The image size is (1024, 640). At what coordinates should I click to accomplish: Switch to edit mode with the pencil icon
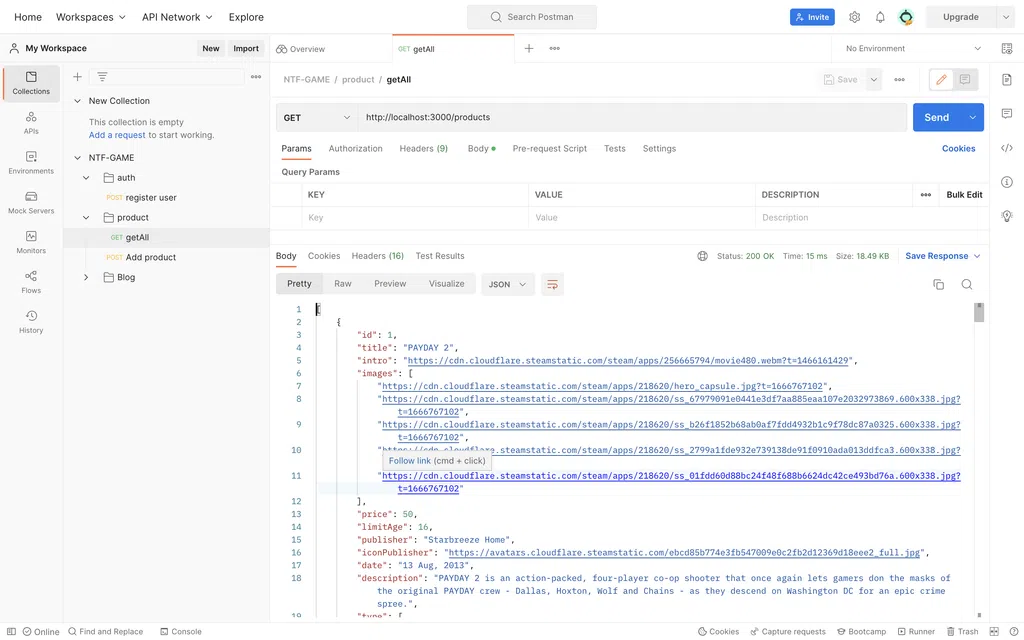click(941, 80)
